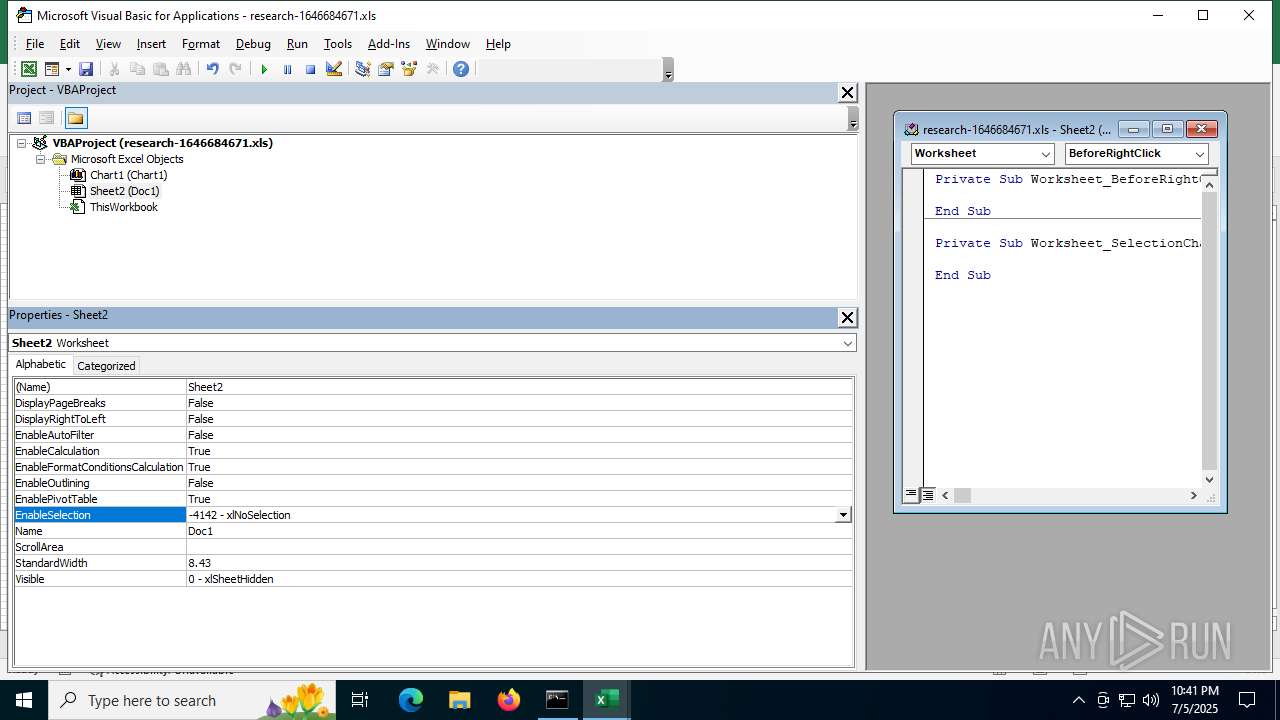Select ThisWorkbook in project tree

123,207
